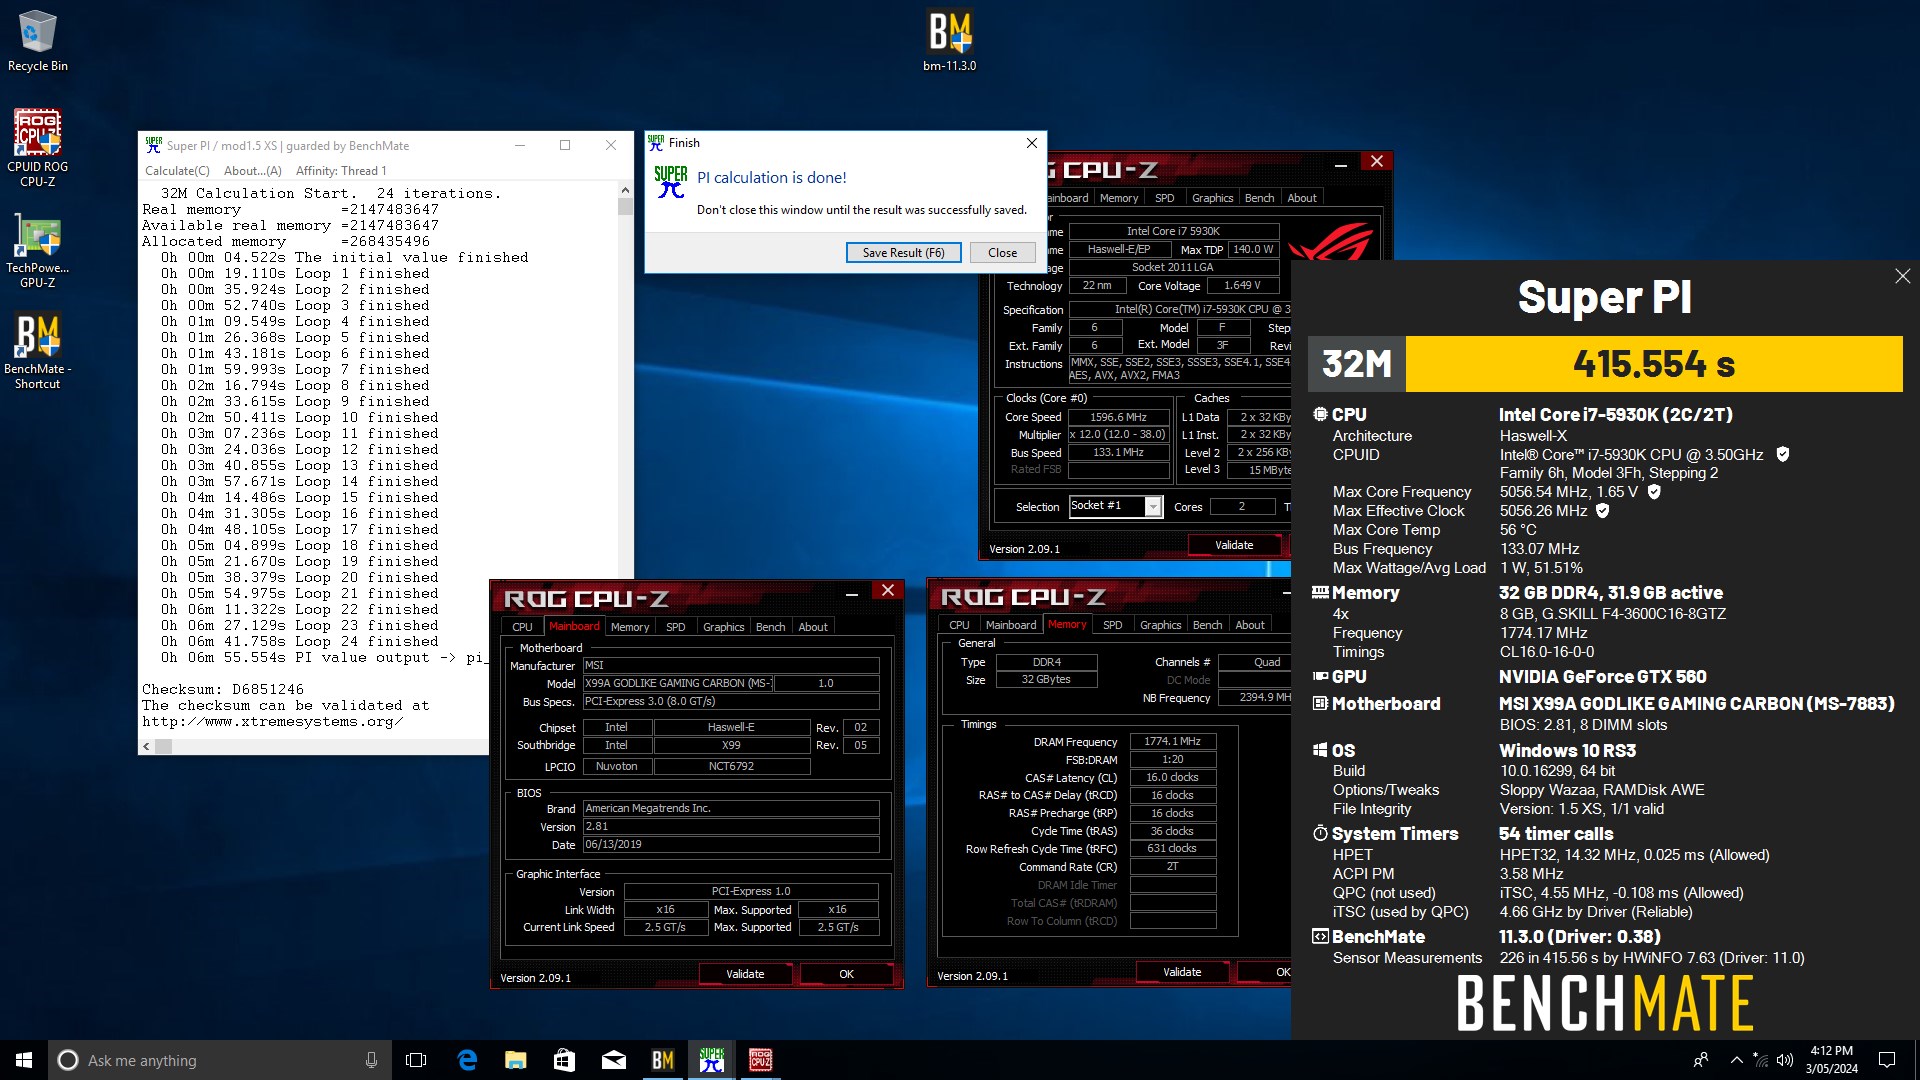Maximize the Super PI window
This screenshot has height=1080, width=1920.
click(565, 145)
